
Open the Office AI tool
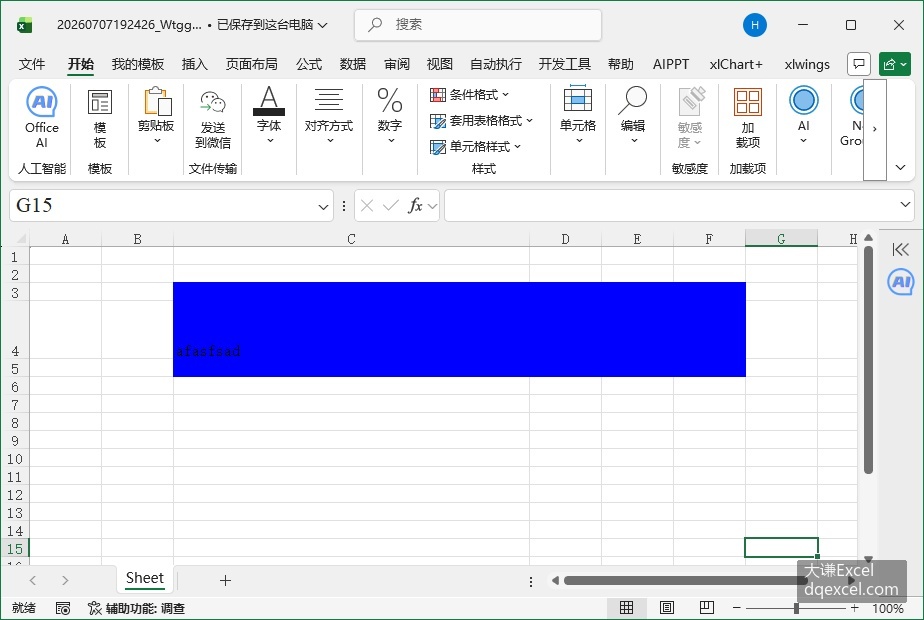pos(41,118)
